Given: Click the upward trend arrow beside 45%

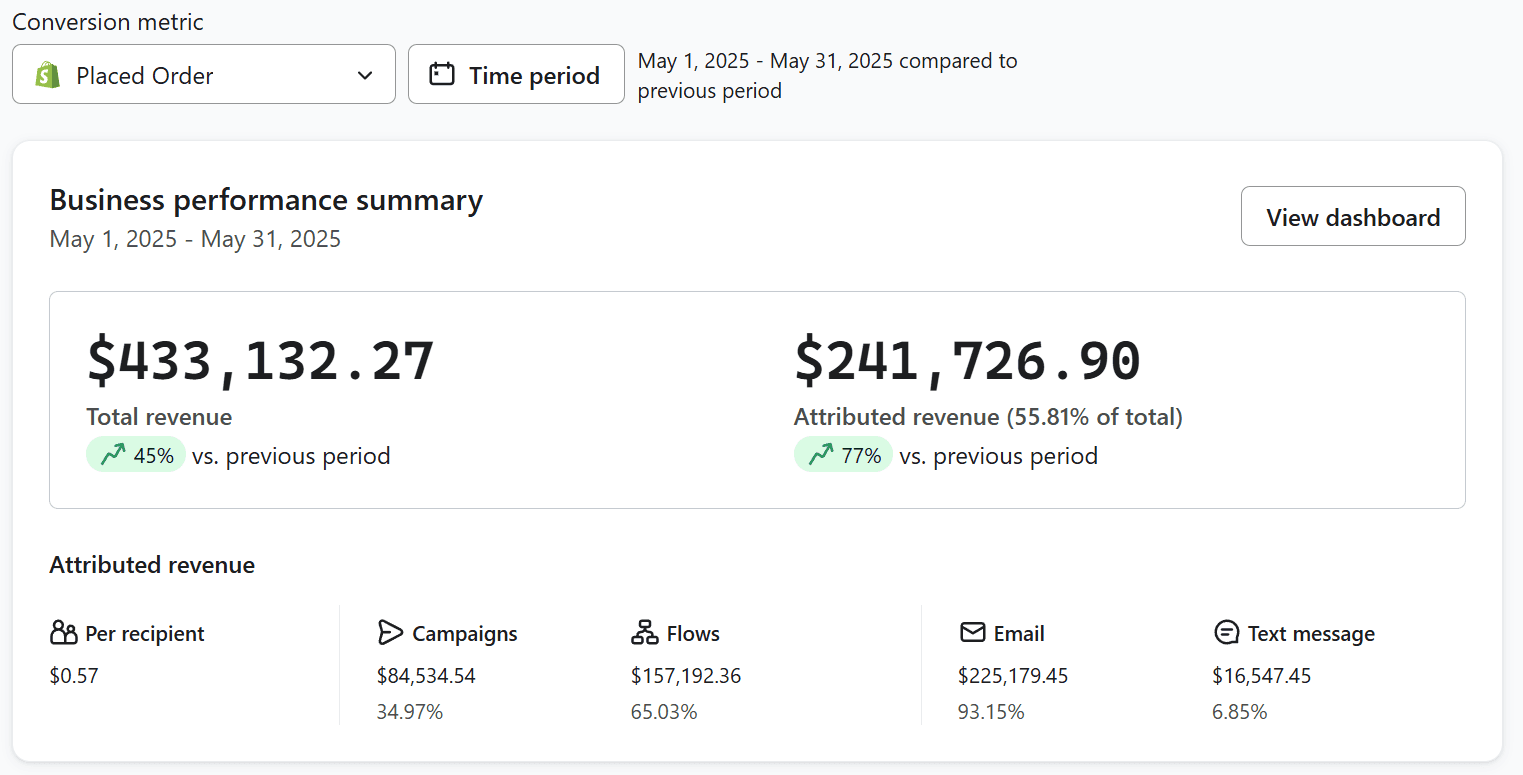Looking at the screenshot, I should 113,454.
